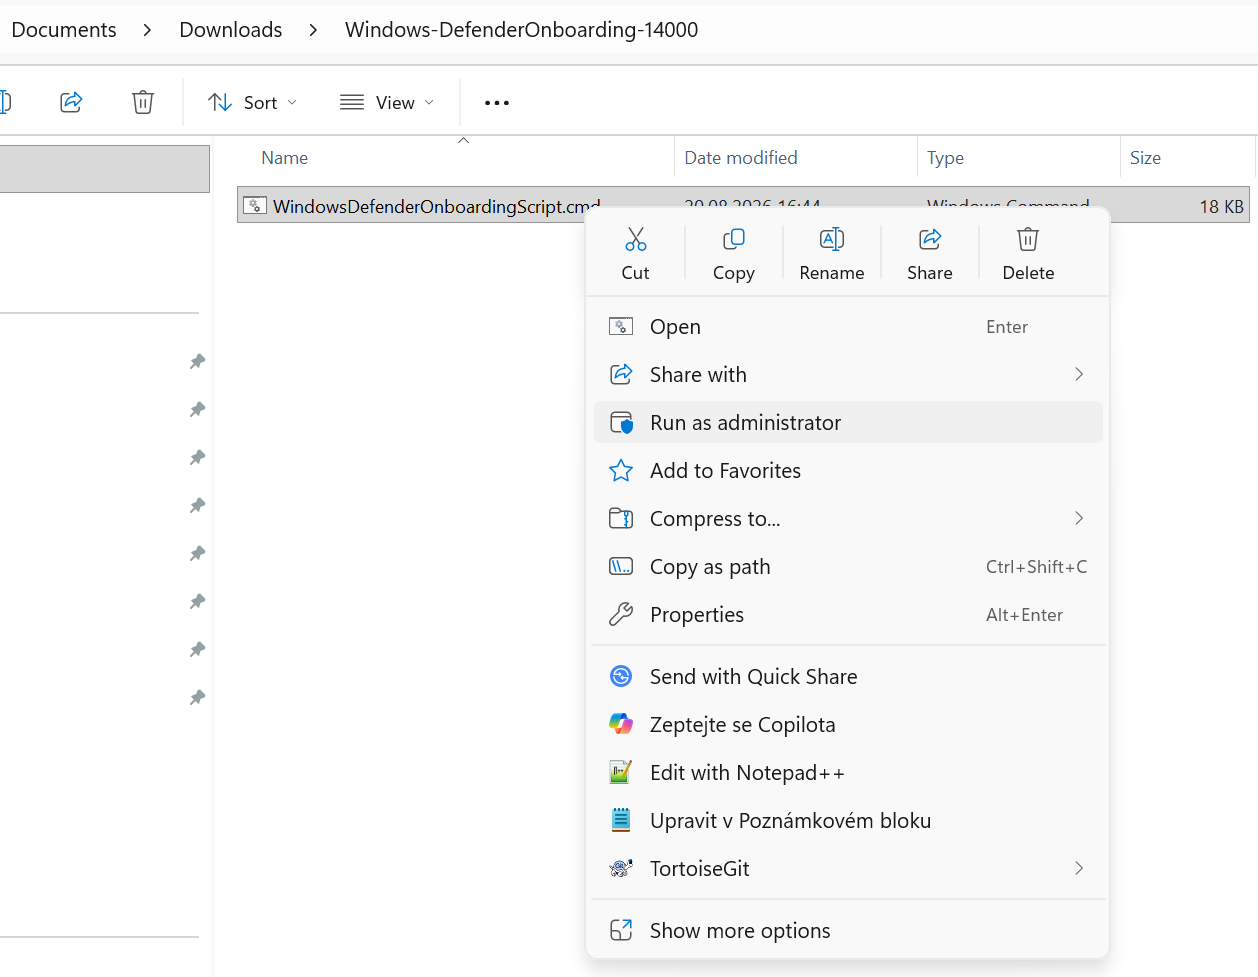Expand the Share with submenu
Screen dimensions: 1258x977
pyautogui.click(x=848, y=375)
